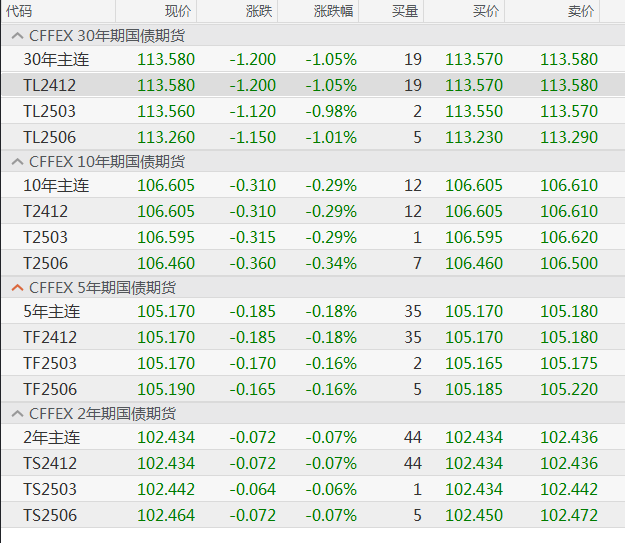The width and height of the screenshot is (625, 543).
Task: Collapse the CFFEX 30年期国债期货 group
Action: point(17,36)
